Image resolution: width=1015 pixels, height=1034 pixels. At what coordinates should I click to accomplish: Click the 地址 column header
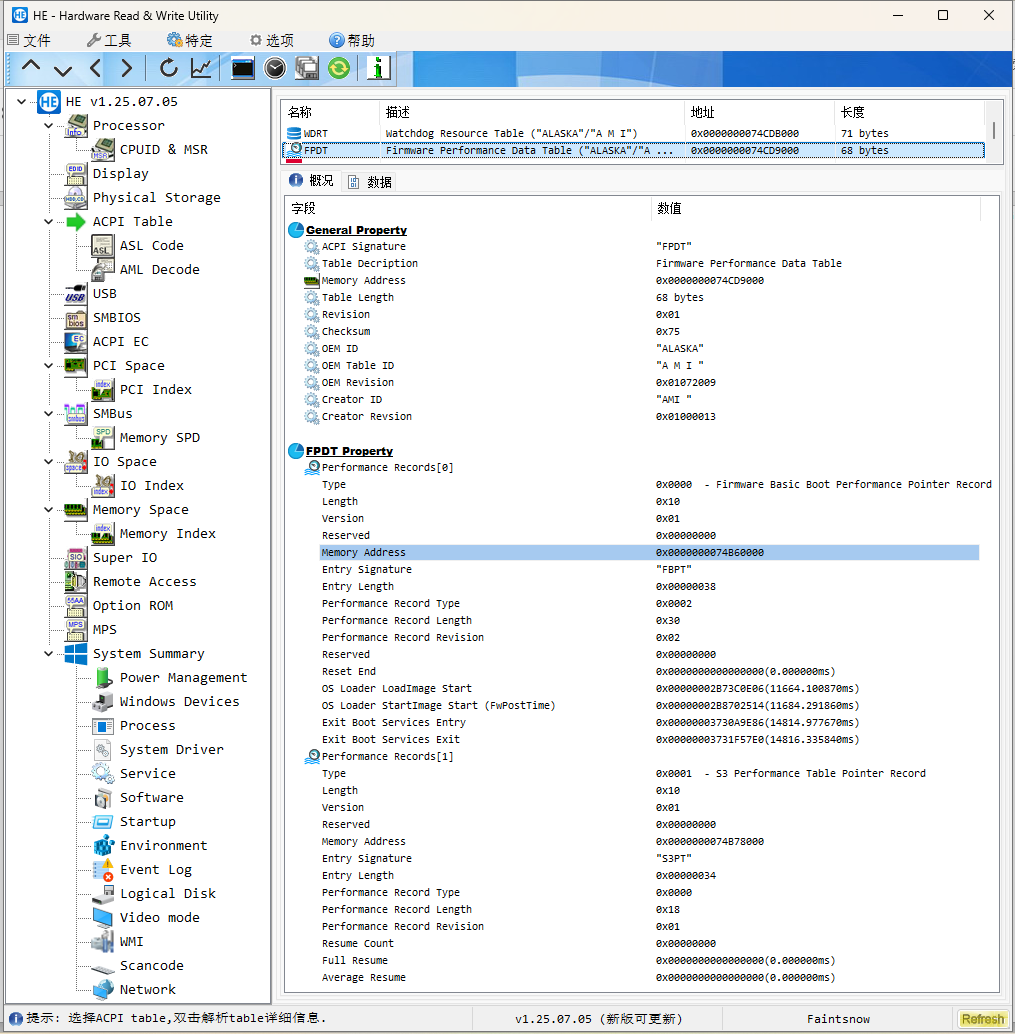(702, 112)
